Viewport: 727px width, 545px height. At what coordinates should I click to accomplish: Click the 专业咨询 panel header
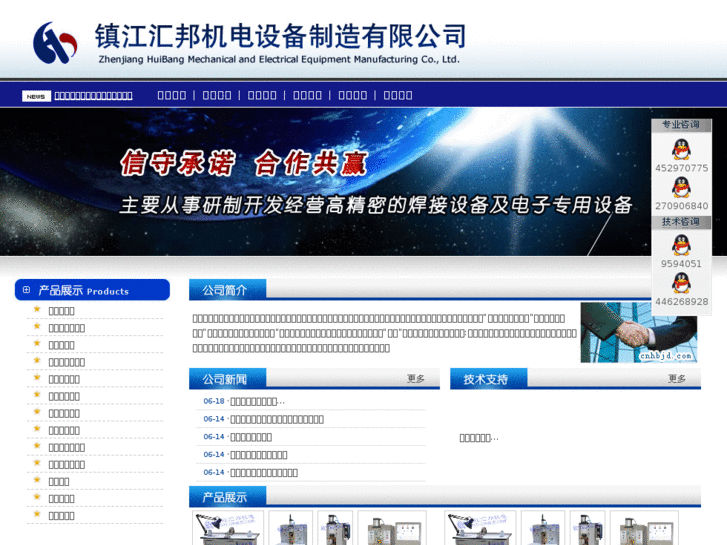click(x=681, y=125)
